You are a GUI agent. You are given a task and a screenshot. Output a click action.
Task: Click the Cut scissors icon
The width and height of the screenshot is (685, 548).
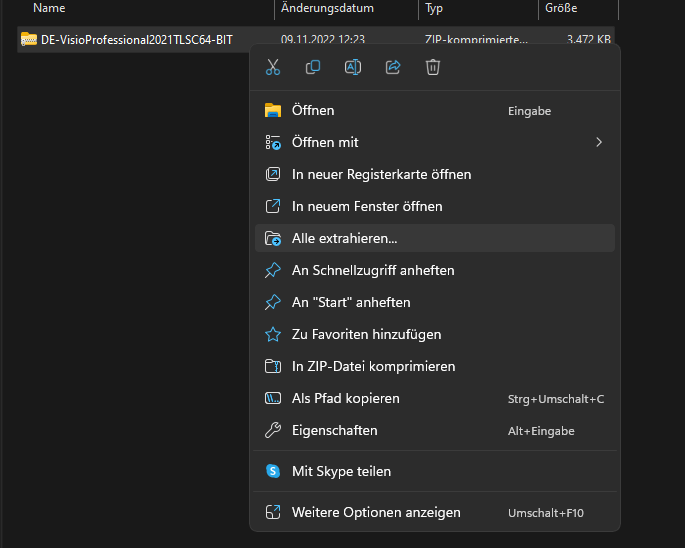tap(273, 67)
